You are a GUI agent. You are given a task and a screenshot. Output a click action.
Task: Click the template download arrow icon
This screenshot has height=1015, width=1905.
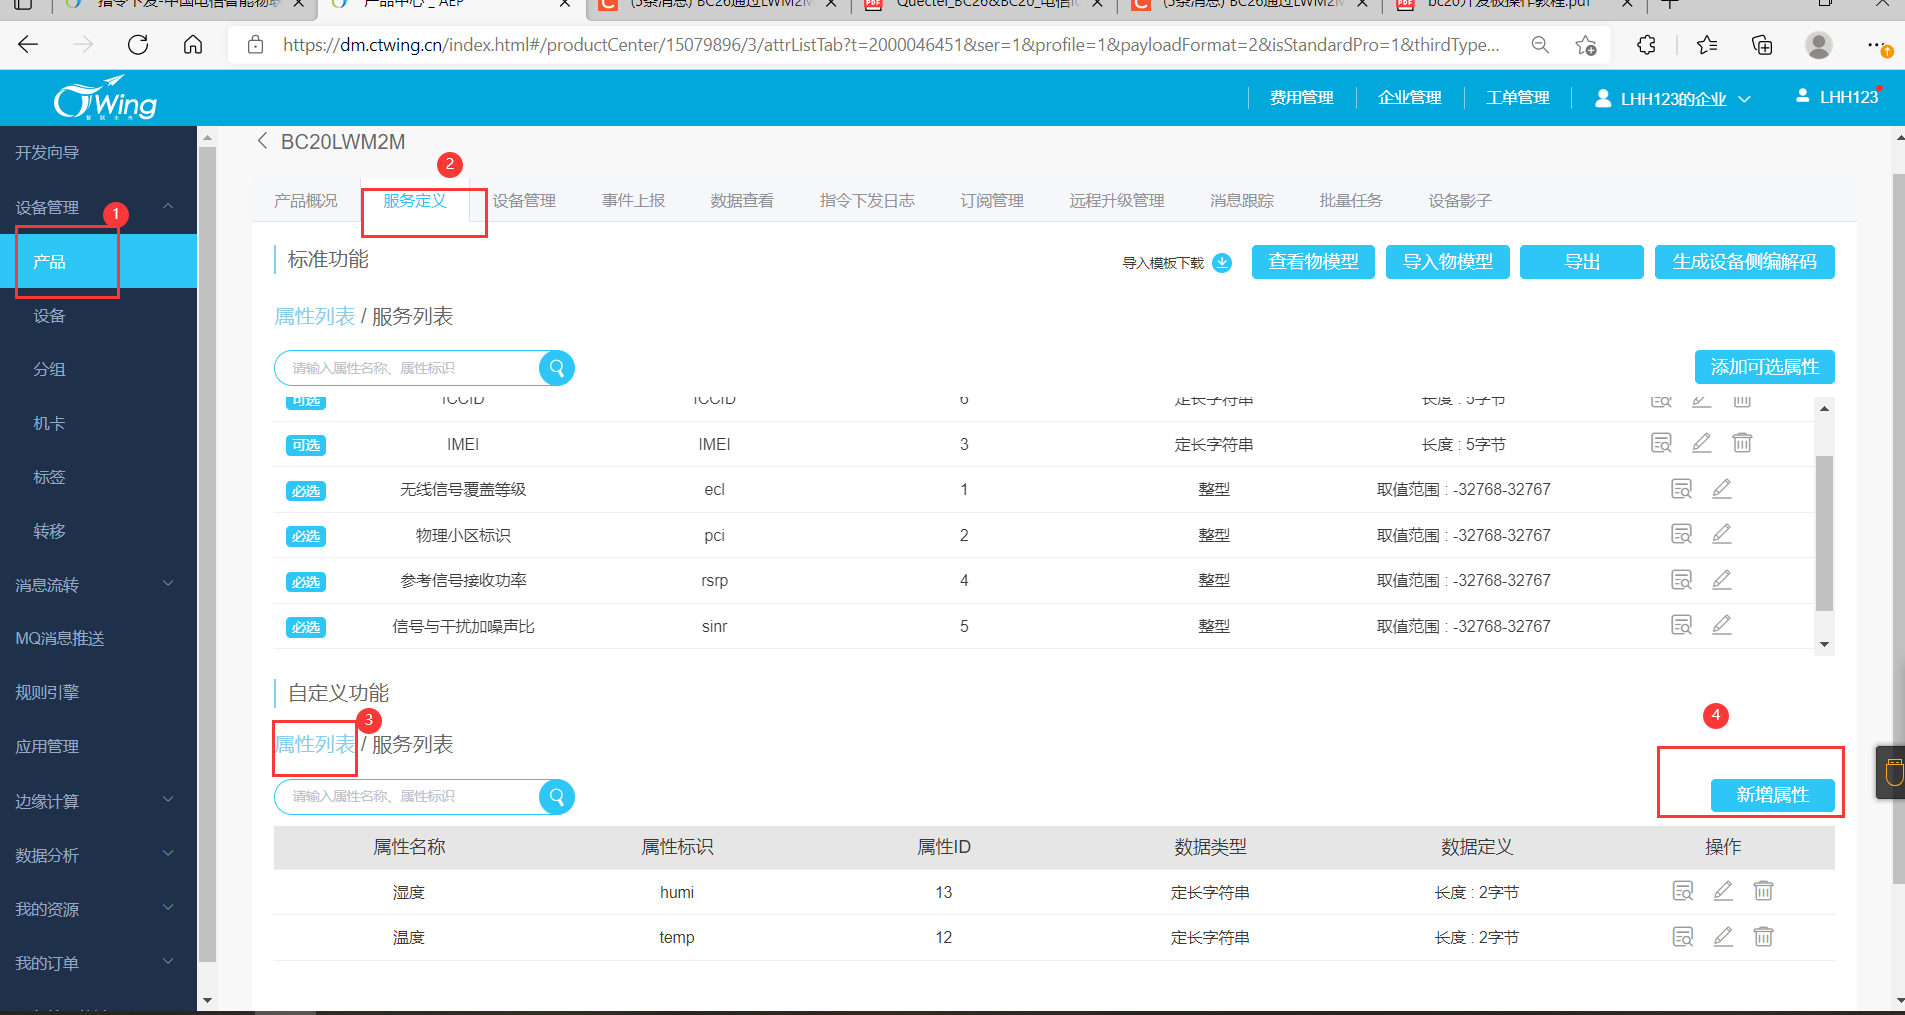[x=1222, y=263]
